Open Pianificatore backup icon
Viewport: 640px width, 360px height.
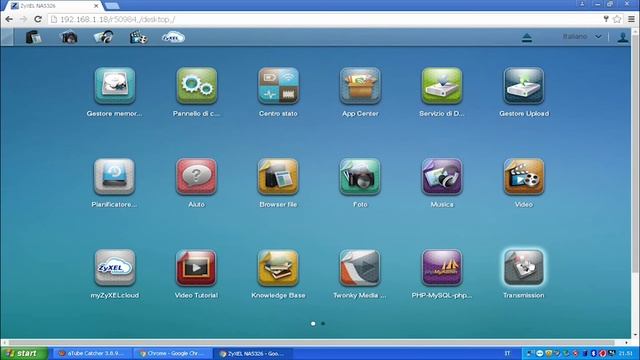click(x=115, y=177)
